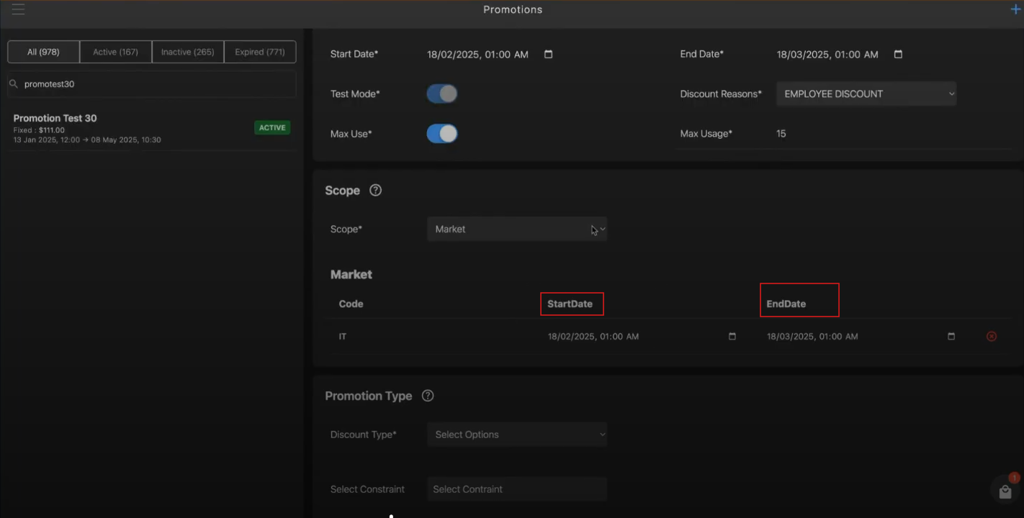Open the top End Date calendar picker icon

point(898,54)
